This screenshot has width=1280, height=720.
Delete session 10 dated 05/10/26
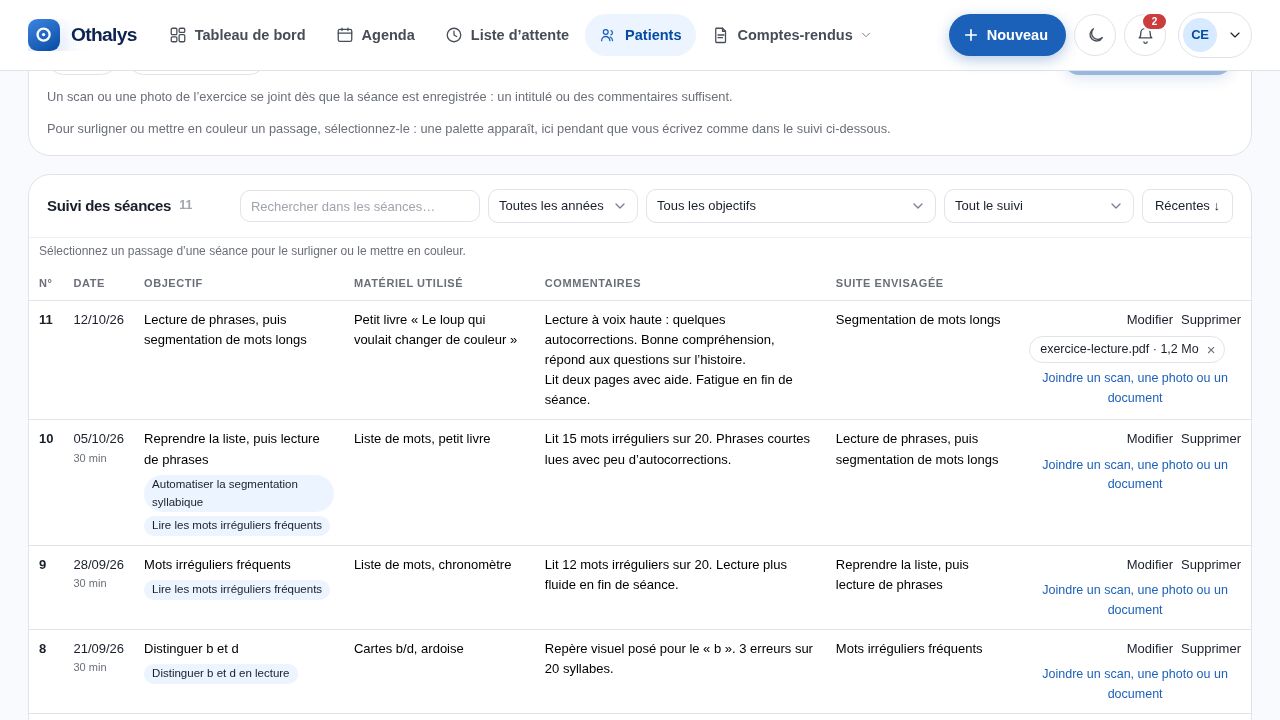[1211, 439]
